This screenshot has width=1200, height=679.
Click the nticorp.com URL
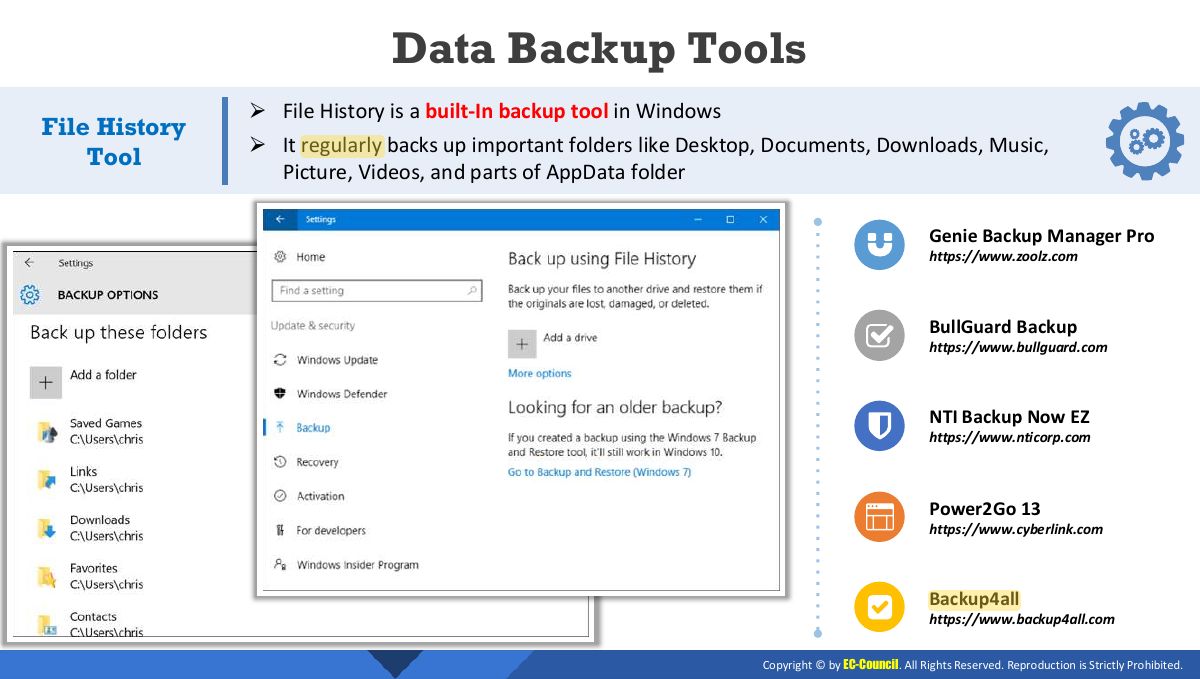(1009, 437)
